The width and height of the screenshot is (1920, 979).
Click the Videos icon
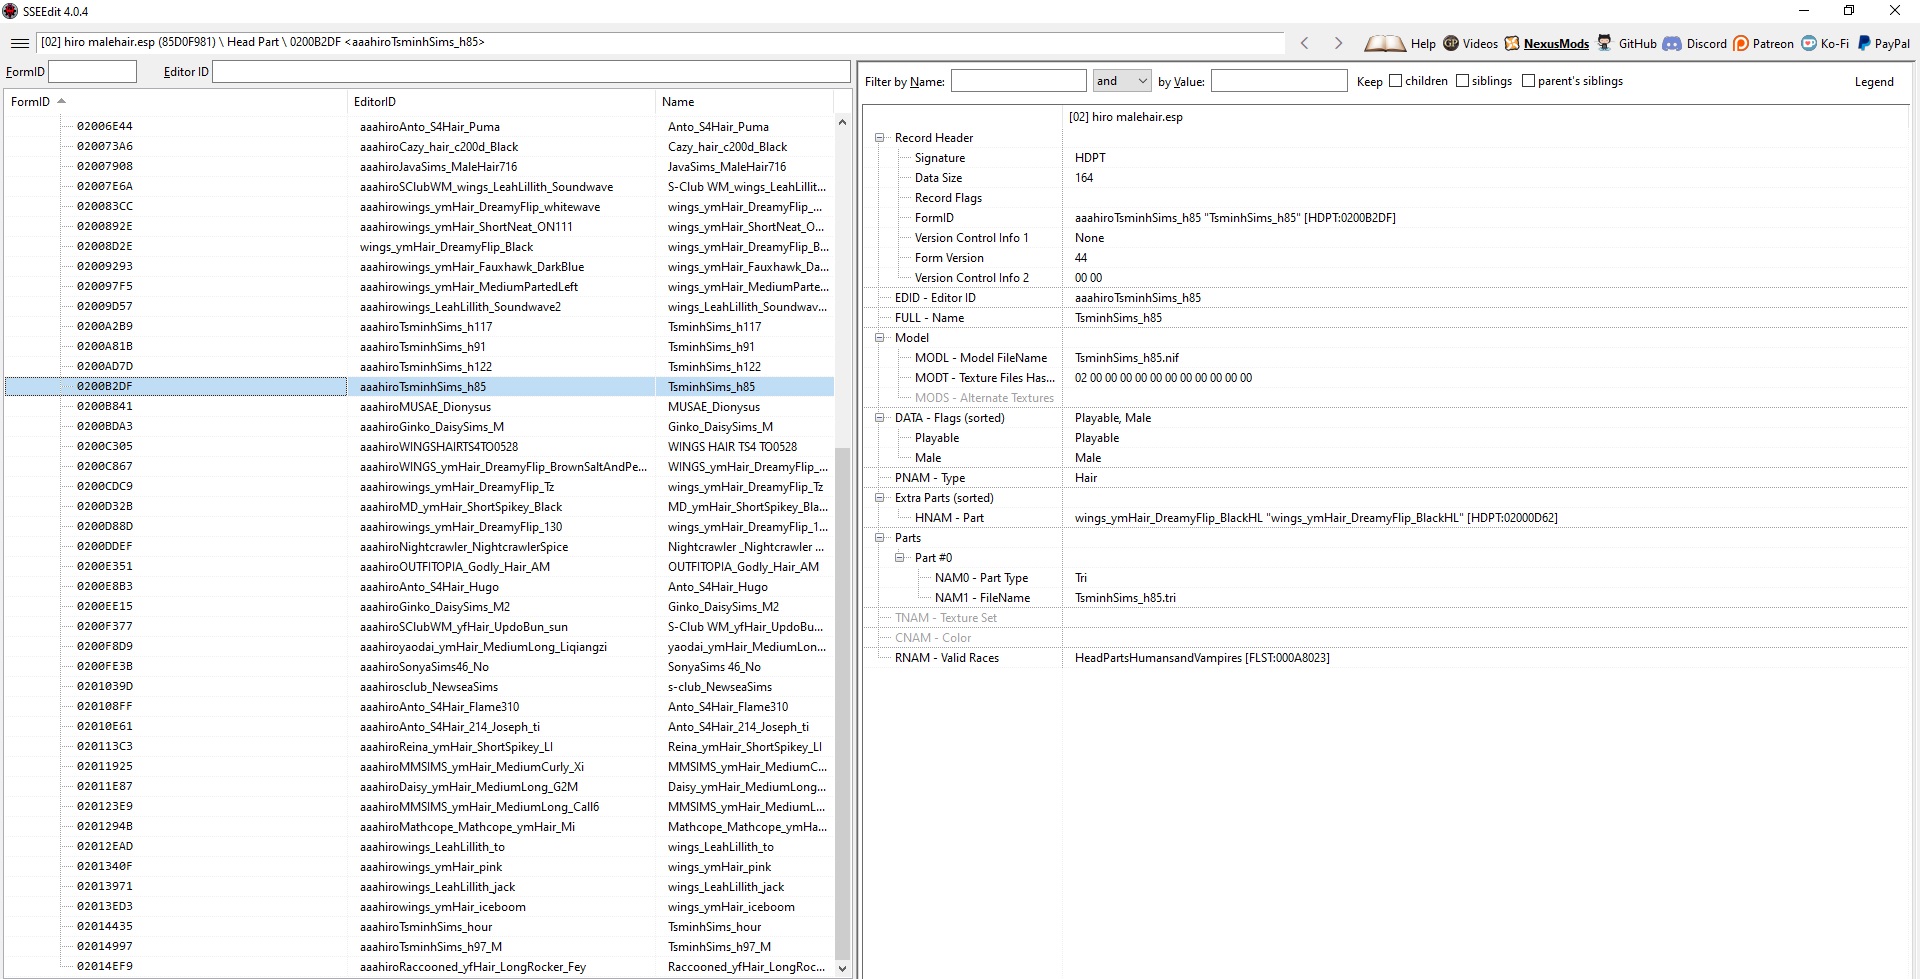click(x=1451, y=43)
